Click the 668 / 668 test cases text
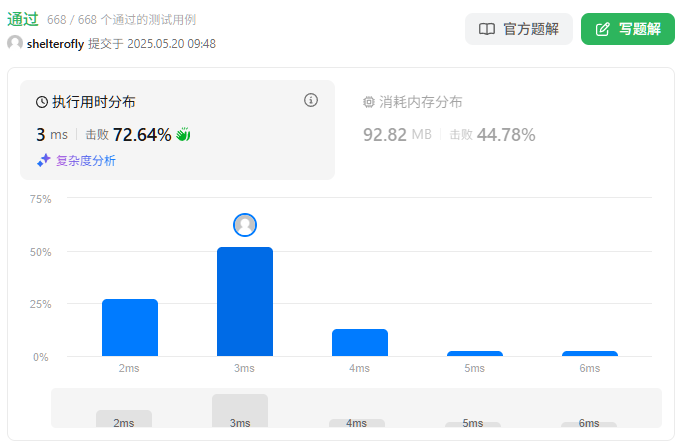The height and width of the screenshot is (446, 681). pyautogui.click(x=122, y=20)
